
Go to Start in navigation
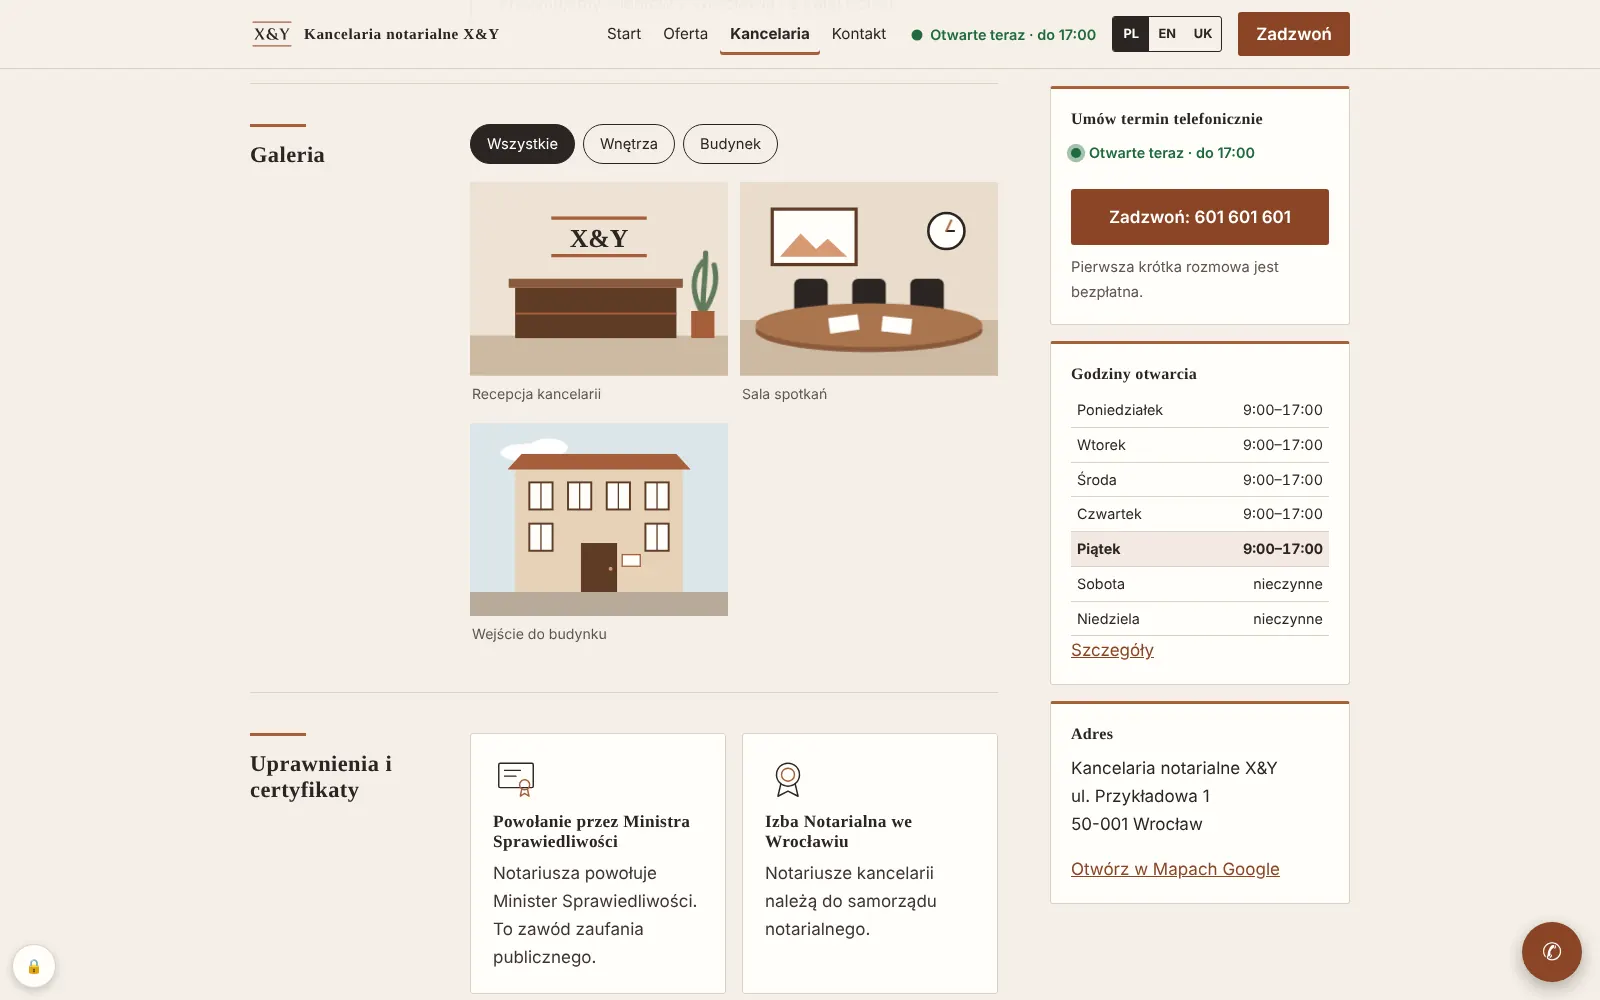click(x=624, y=34)
